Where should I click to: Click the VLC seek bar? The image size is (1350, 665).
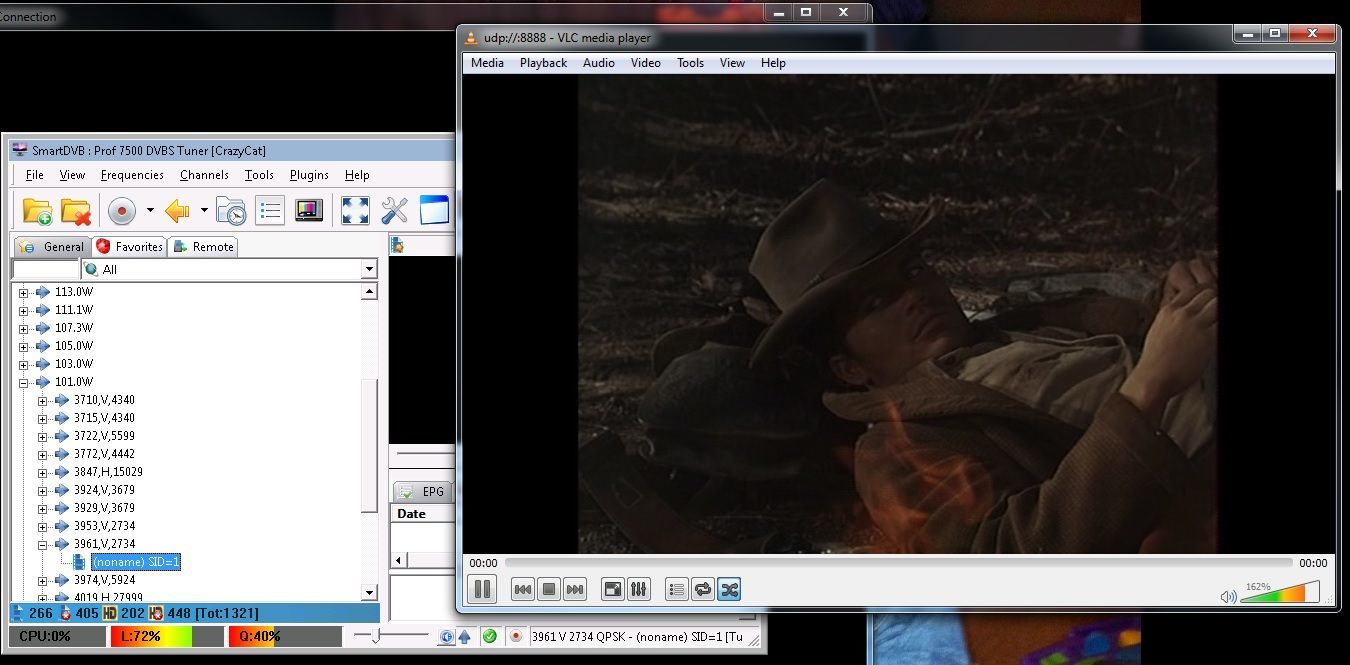click(899, 563)
